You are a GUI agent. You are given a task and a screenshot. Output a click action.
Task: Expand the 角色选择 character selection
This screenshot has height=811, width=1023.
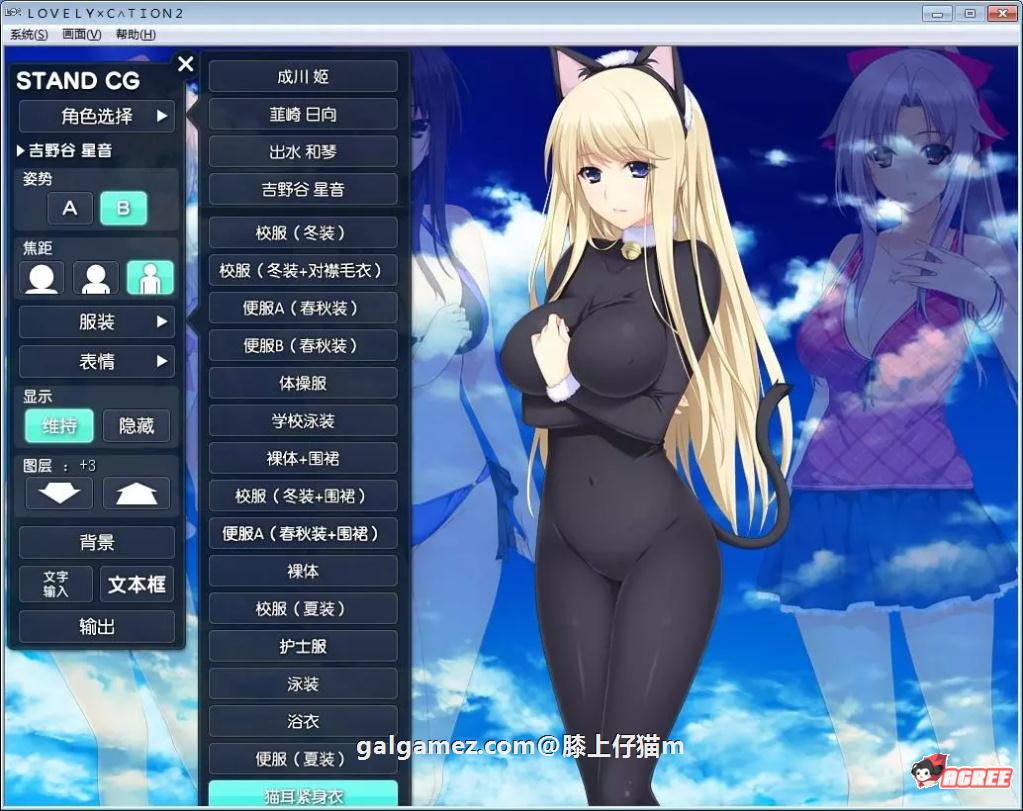click(96, 116)
